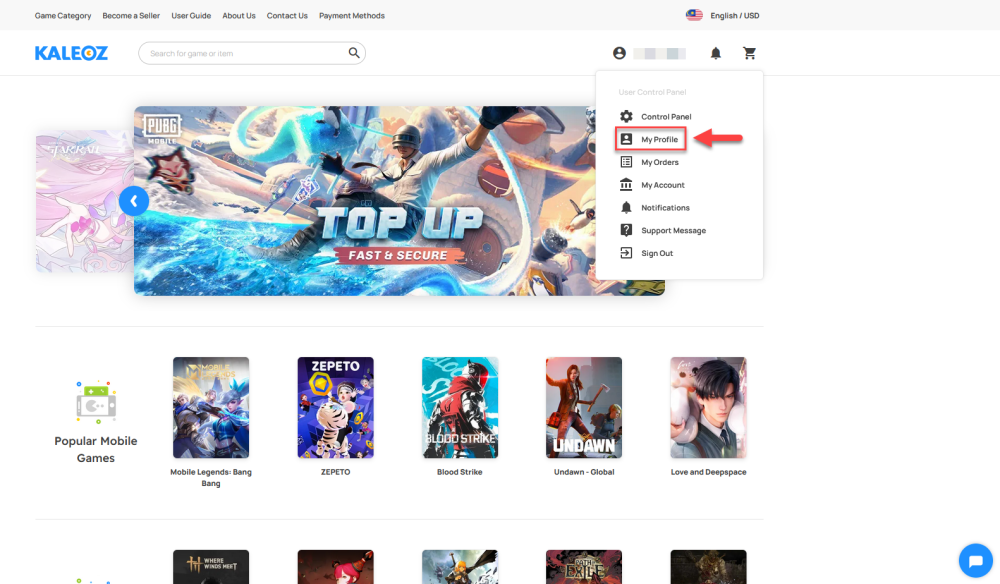Open the live chat bubble
Image resolution: width=1000 pixels, height=584 pixels.
coord(974,560)
